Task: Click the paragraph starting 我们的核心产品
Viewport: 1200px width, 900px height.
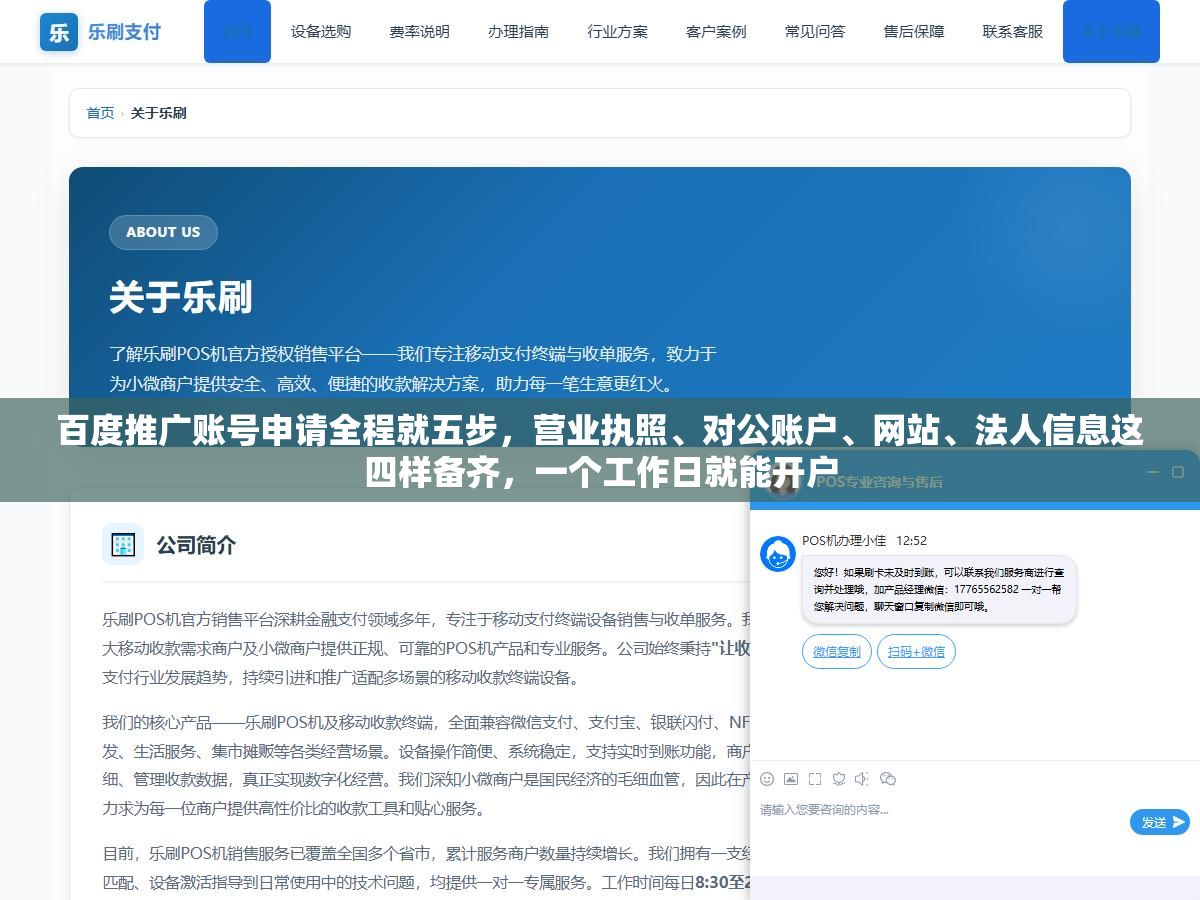Action: [x=426, y=765]
